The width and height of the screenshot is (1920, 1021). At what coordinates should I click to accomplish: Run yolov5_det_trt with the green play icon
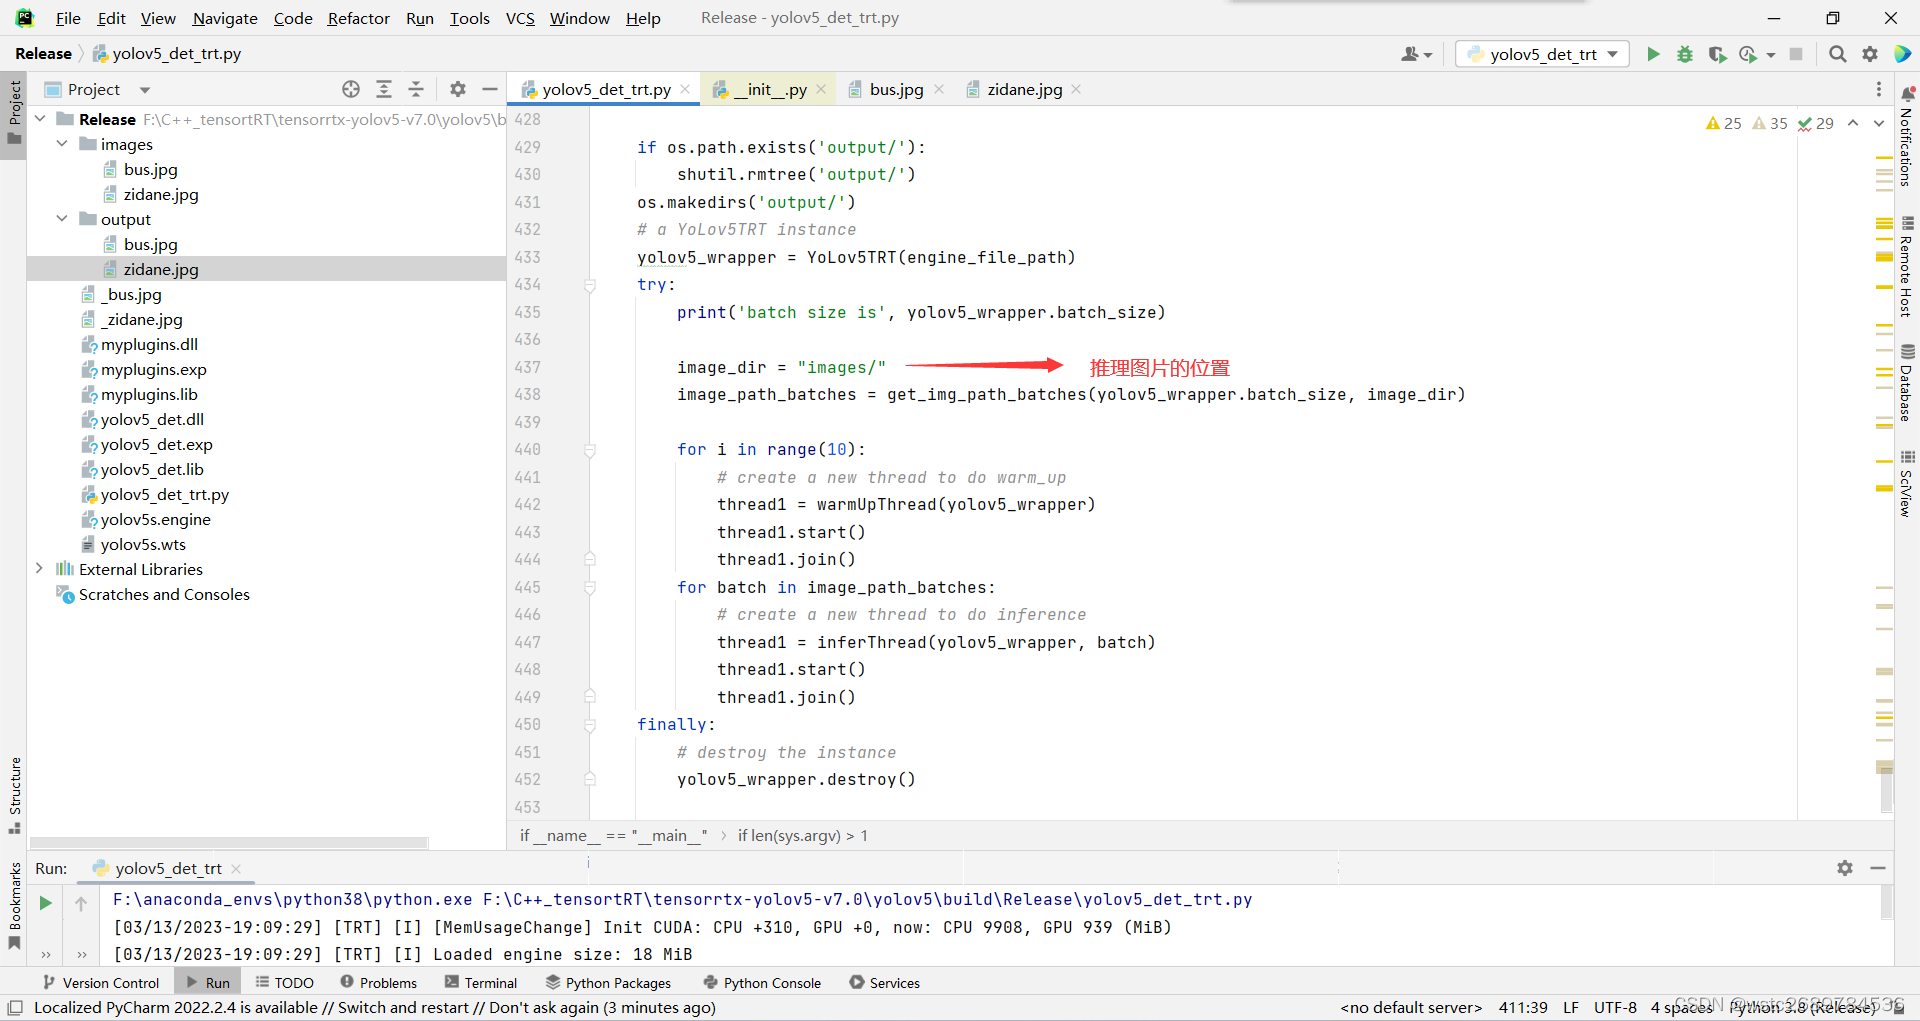click(1653, 54)
